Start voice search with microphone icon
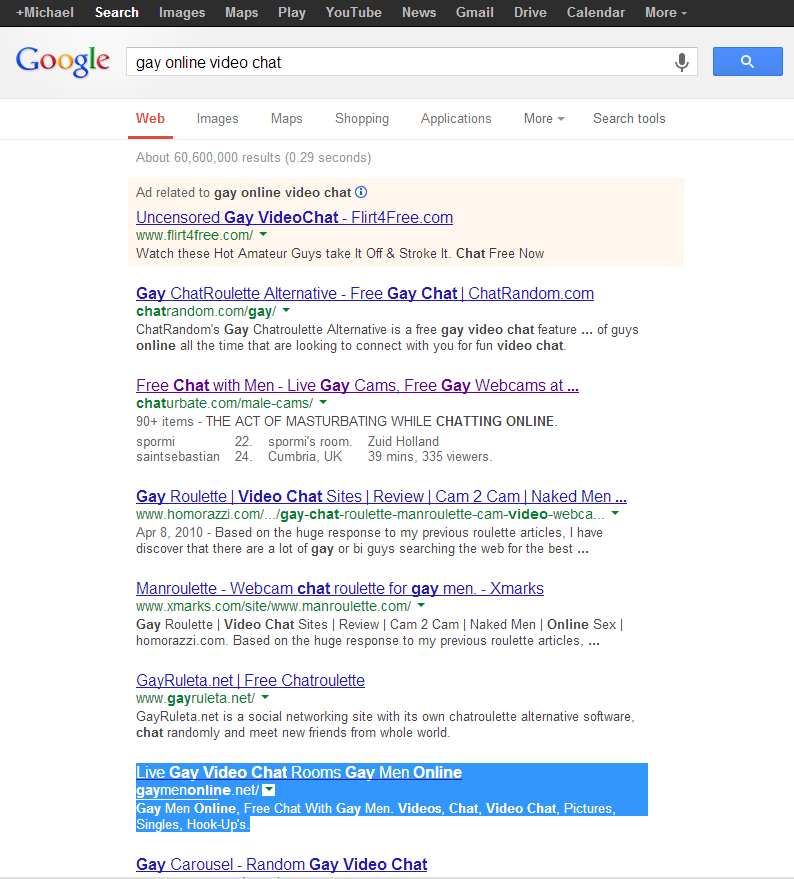Viewport: 794px width, 879px height. point(681,62)
